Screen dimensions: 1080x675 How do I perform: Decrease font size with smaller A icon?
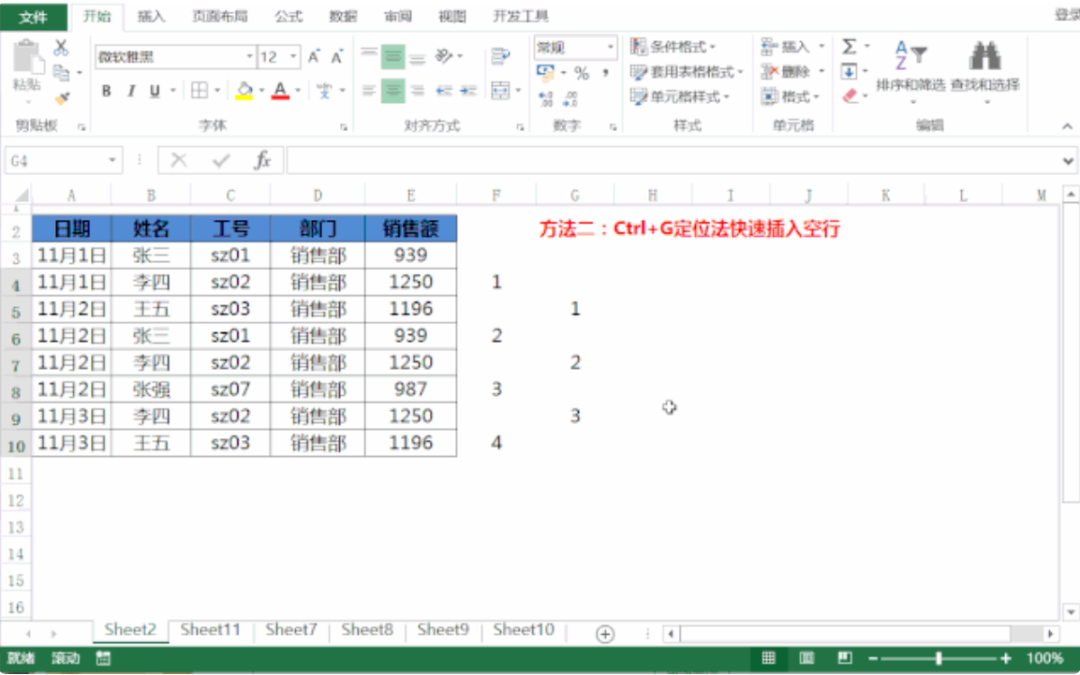(337, 56)
